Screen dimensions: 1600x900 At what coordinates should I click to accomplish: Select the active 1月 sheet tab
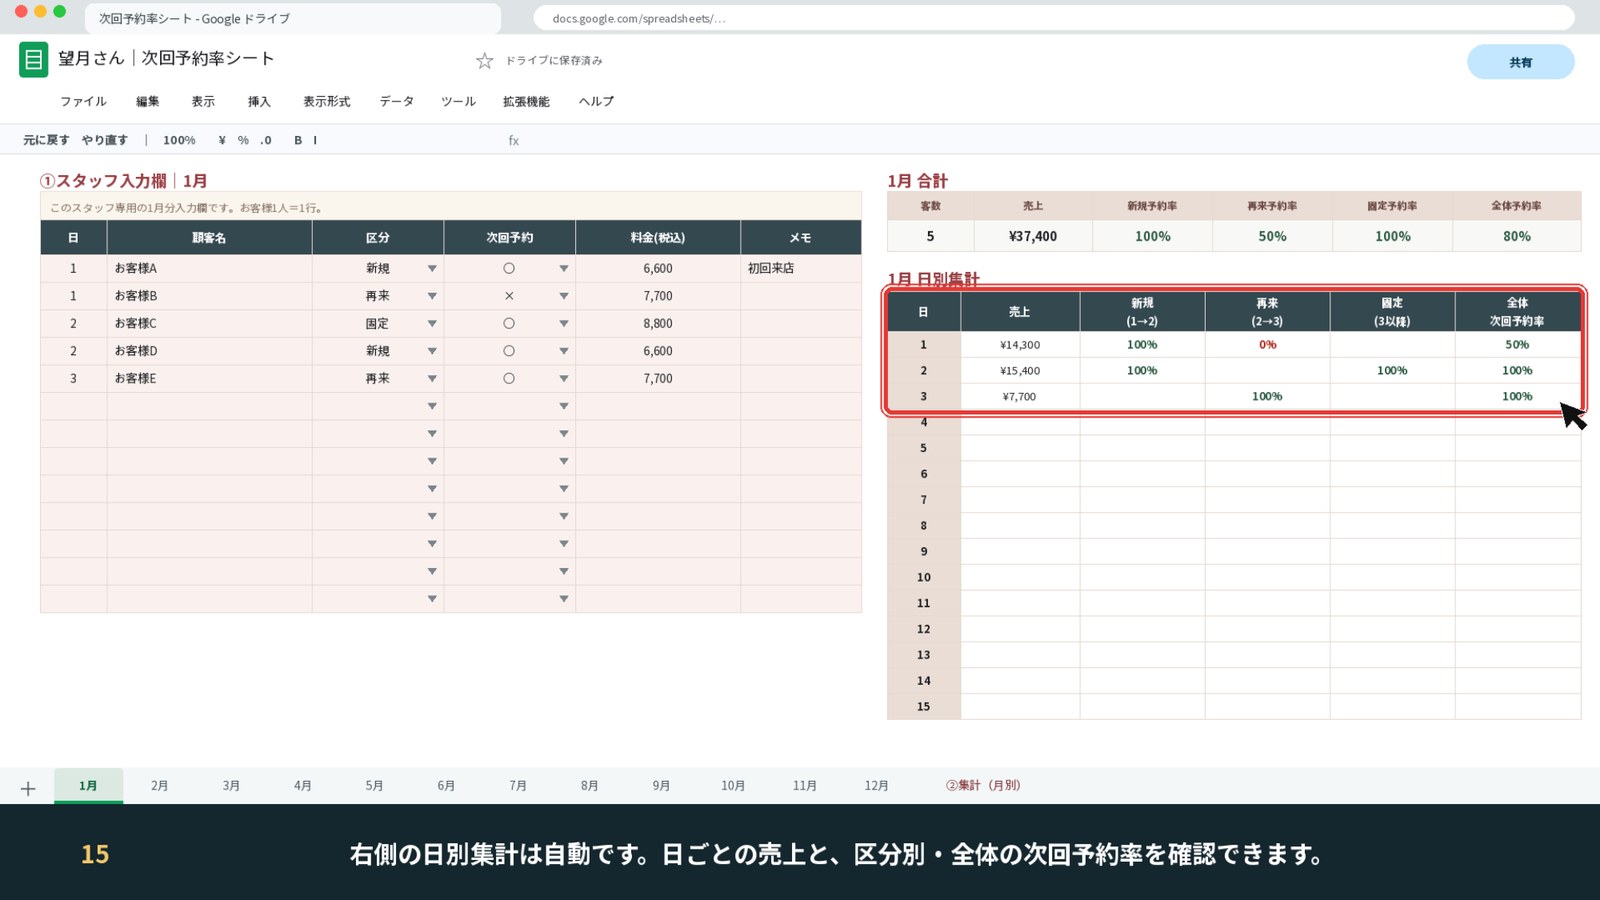coord(89,786)
